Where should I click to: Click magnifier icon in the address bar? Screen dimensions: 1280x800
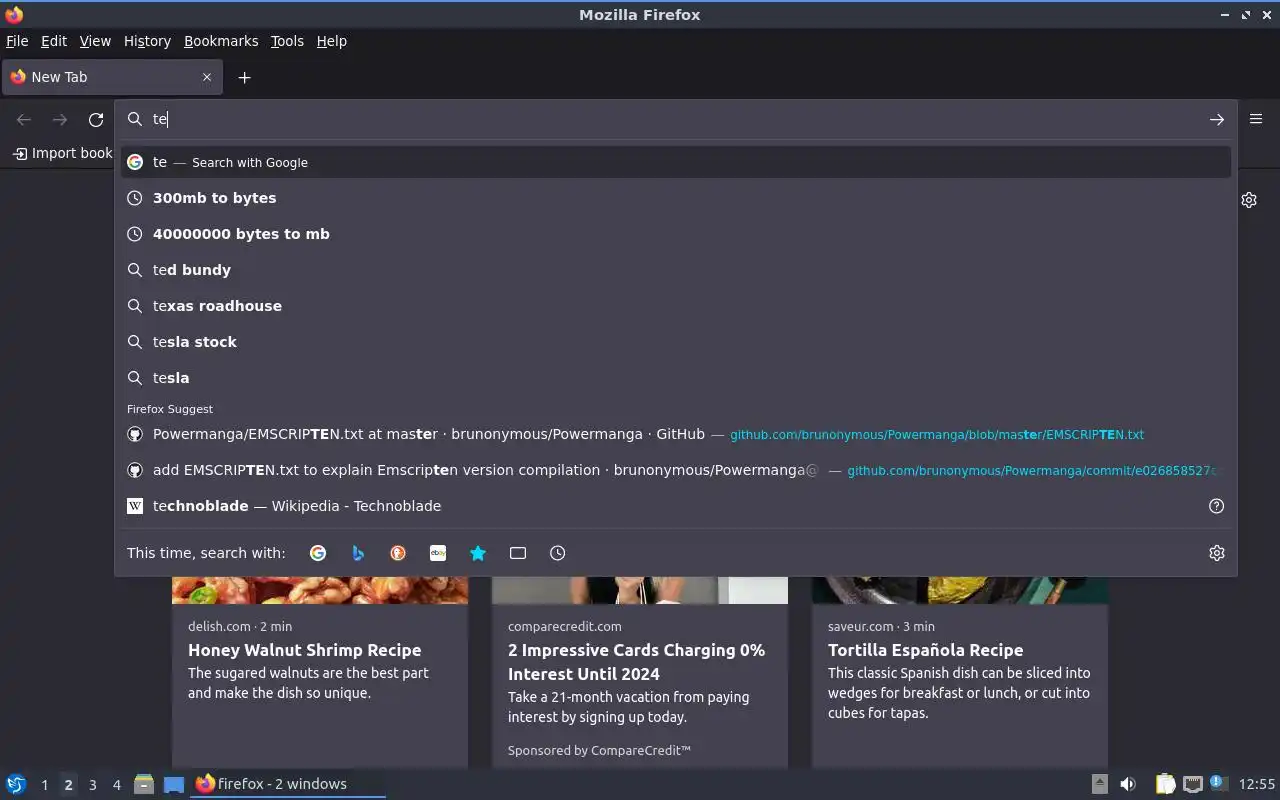135,119
